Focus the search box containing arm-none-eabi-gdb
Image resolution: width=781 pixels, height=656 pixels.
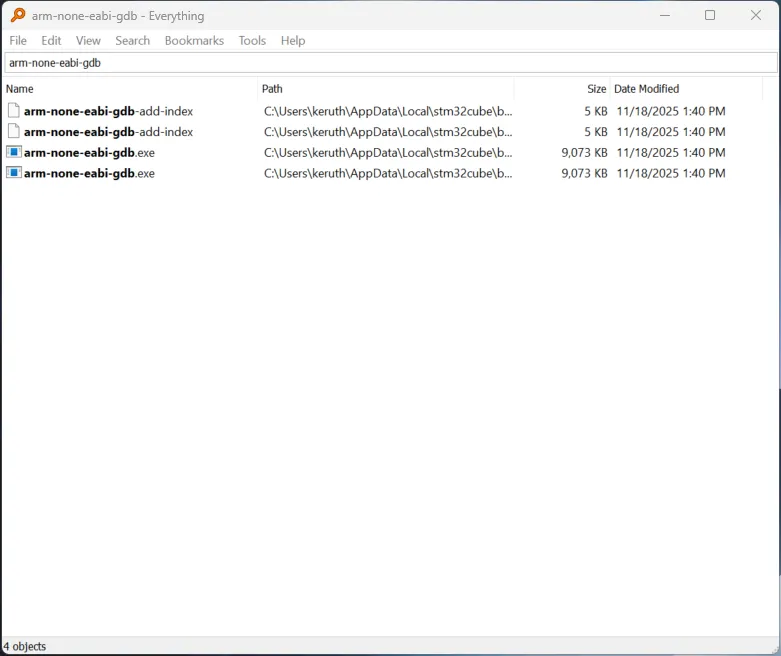(x=391, y=63)
